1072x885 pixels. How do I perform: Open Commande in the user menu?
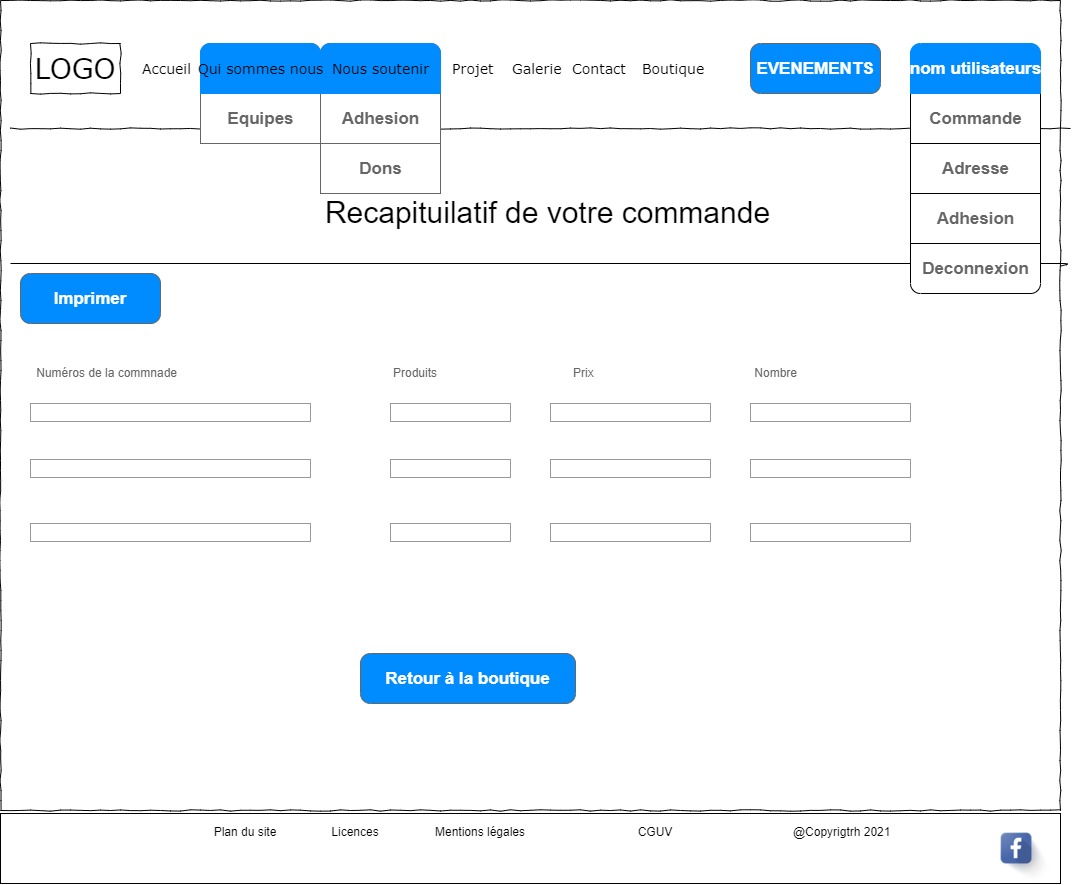(x=975, y=119)
